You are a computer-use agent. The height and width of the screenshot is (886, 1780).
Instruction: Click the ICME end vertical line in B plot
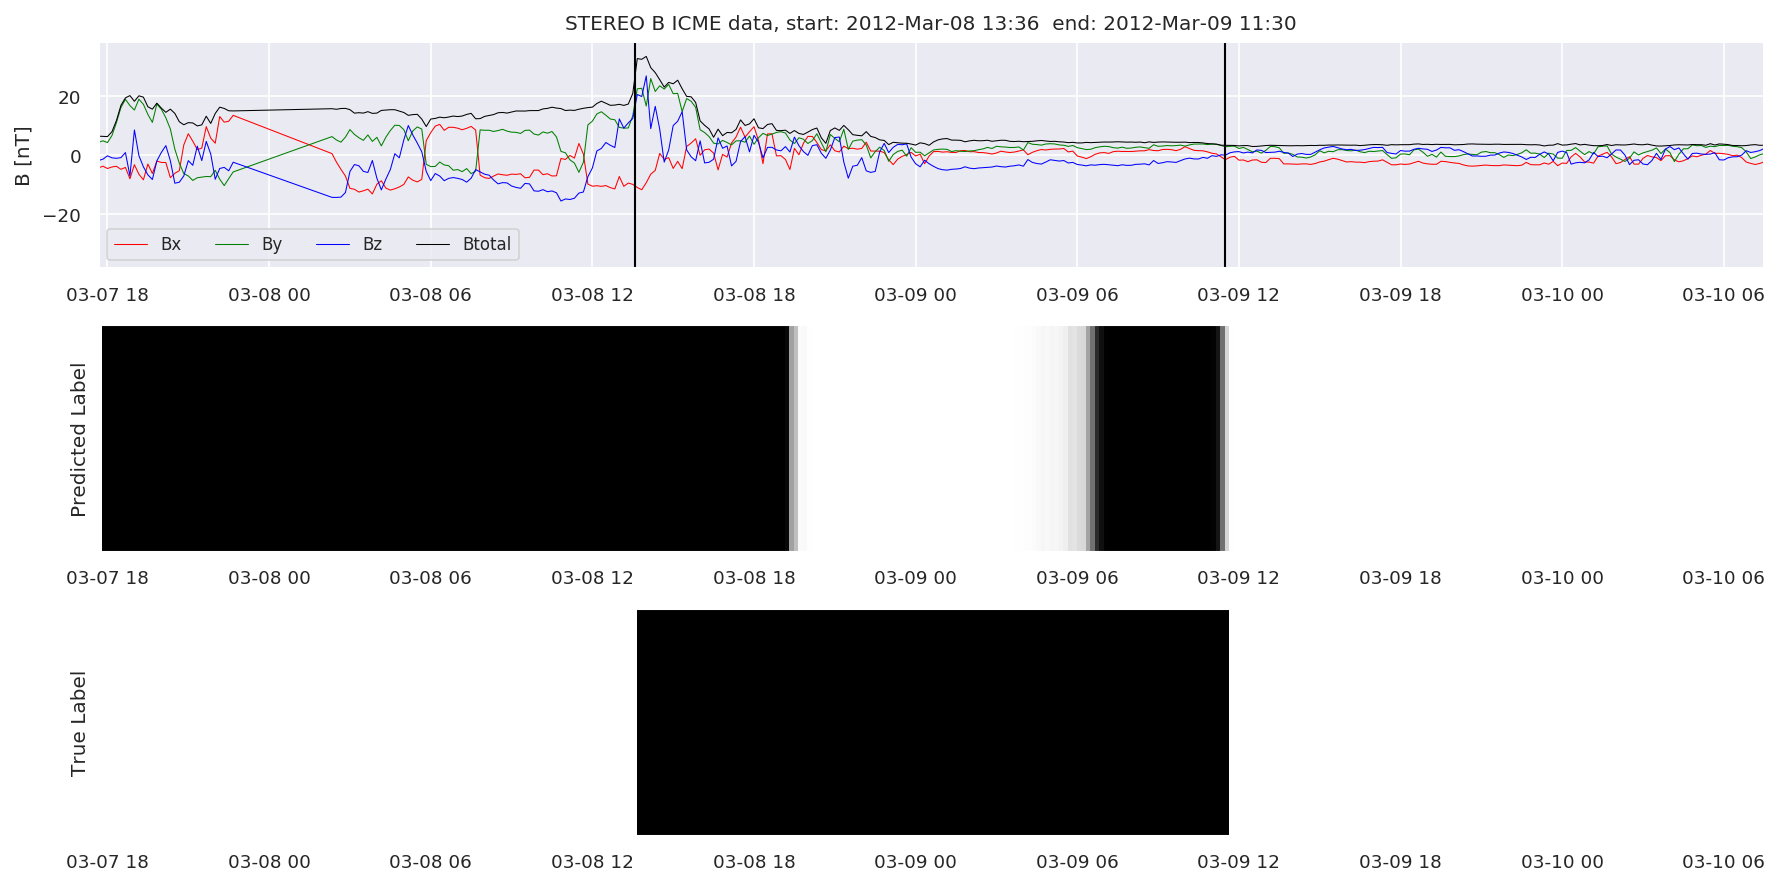click(x=1225, y=155)
